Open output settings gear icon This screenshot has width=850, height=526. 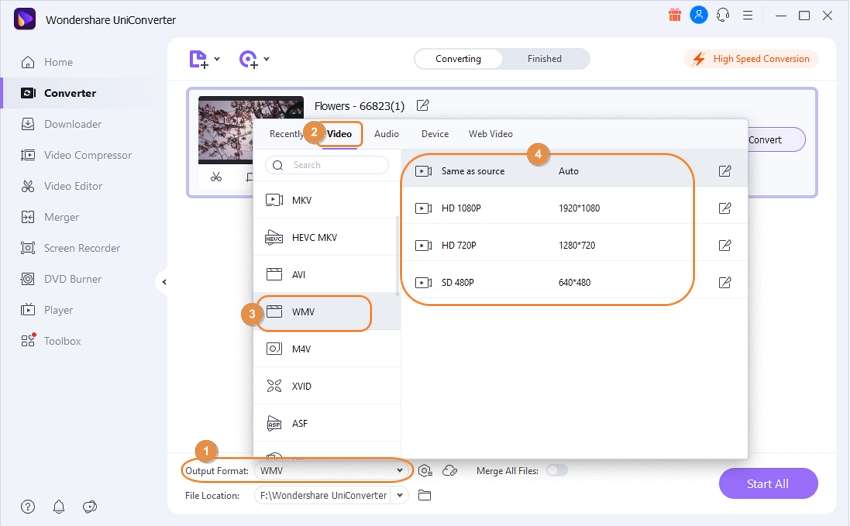click(424, 471)
